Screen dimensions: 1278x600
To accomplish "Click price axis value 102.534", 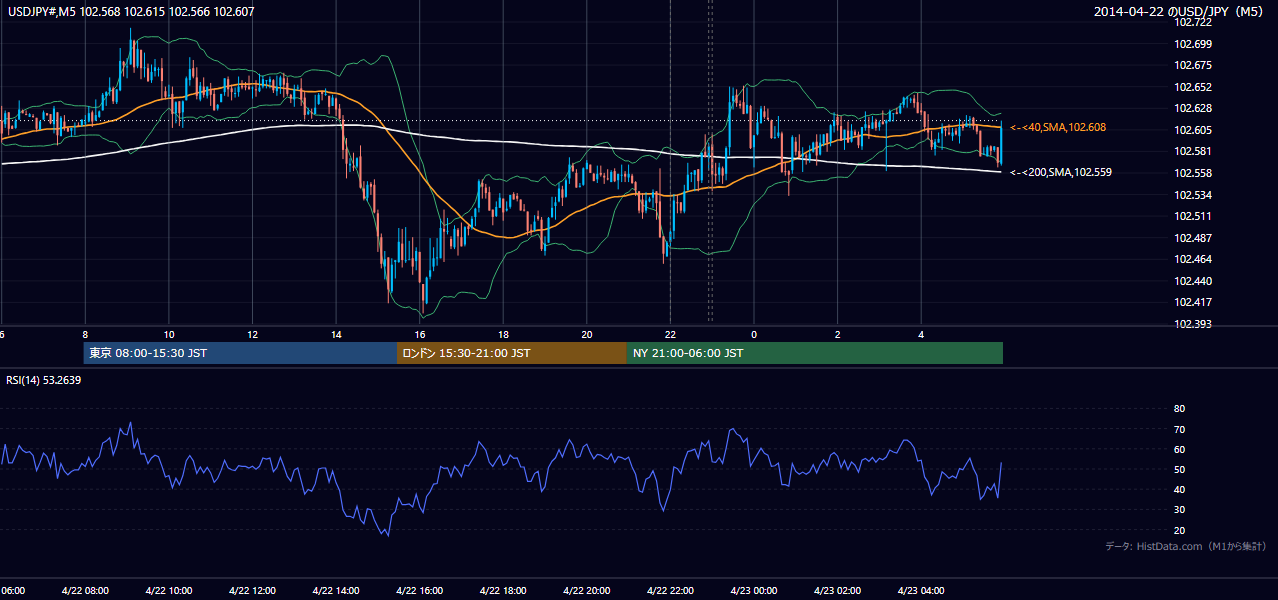I will 1192,195.
